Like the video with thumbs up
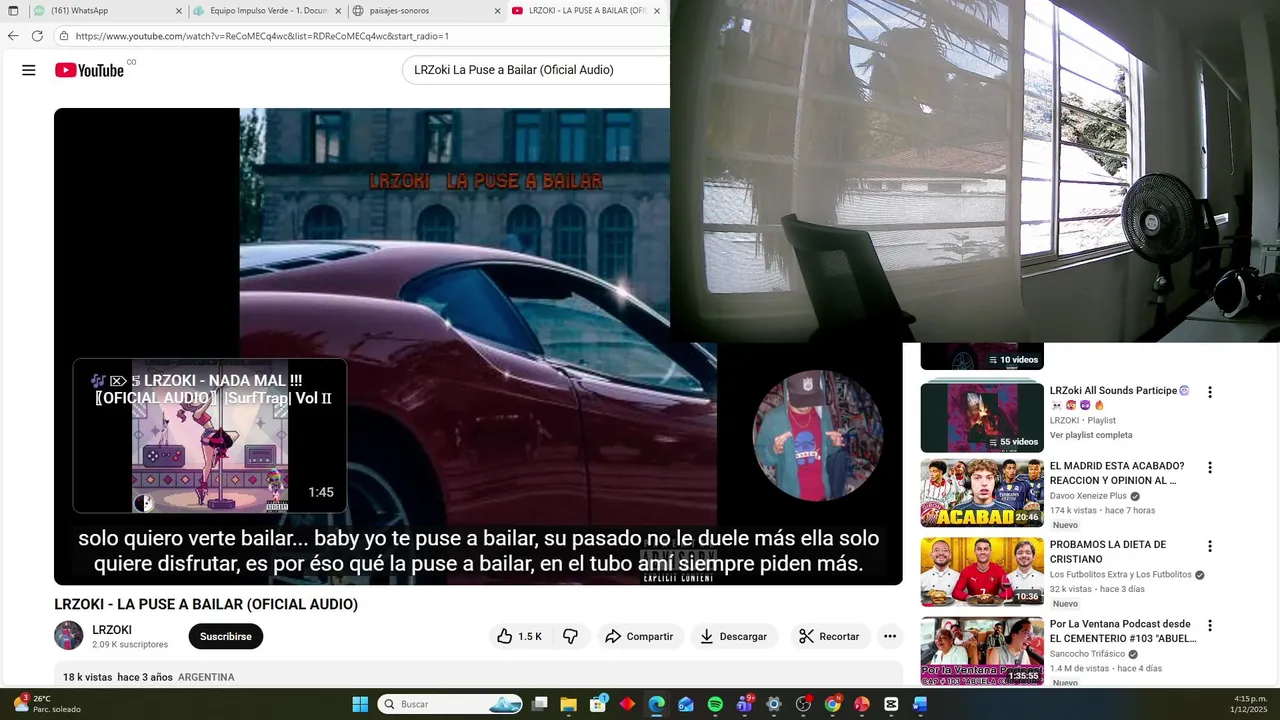The width and height of the screenshot is (1280, 720). (519, 636)
